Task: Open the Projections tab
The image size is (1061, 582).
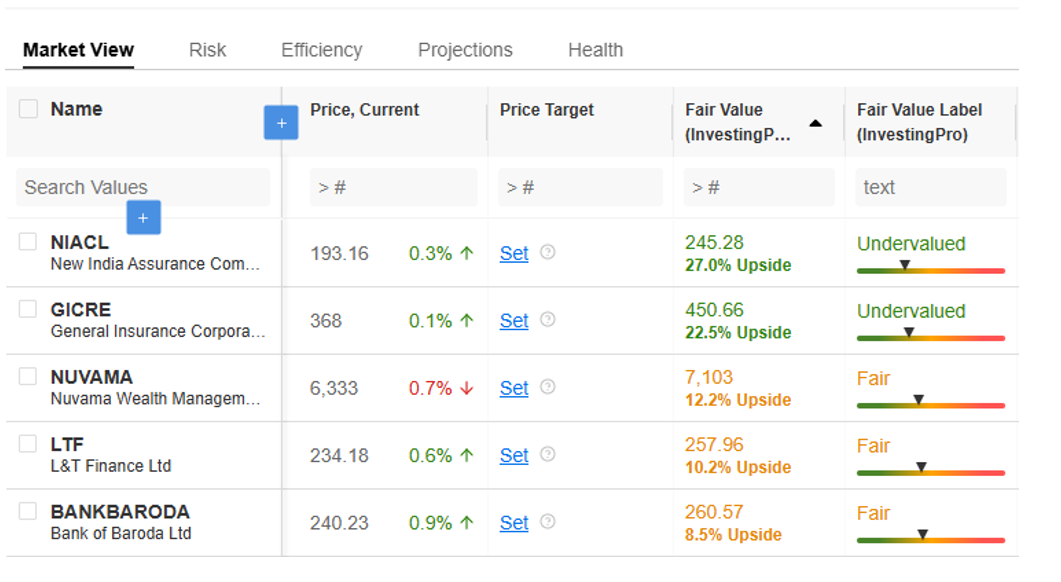Action: [x=465, y=50]
